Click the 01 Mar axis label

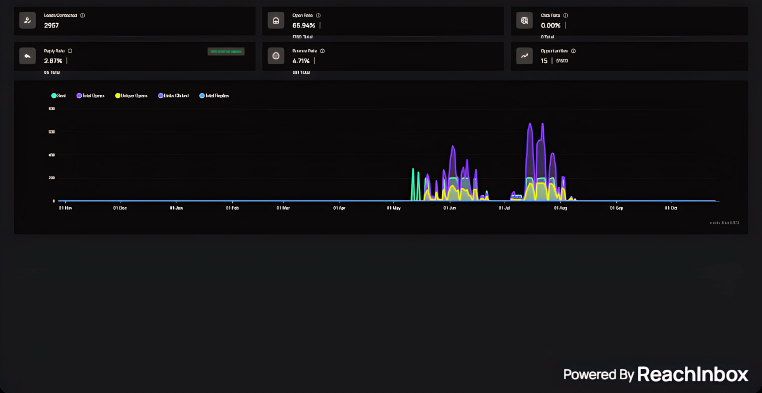(x=283, y=208)
